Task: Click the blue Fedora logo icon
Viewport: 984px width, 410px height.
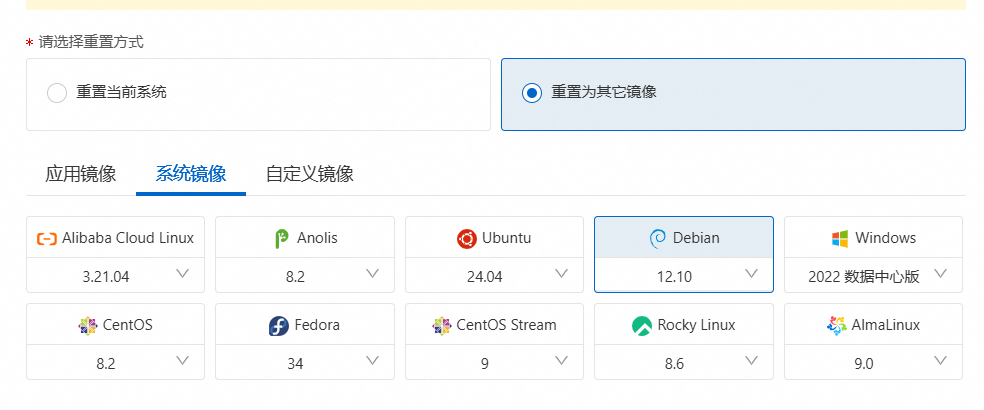Action: (279, 326)
